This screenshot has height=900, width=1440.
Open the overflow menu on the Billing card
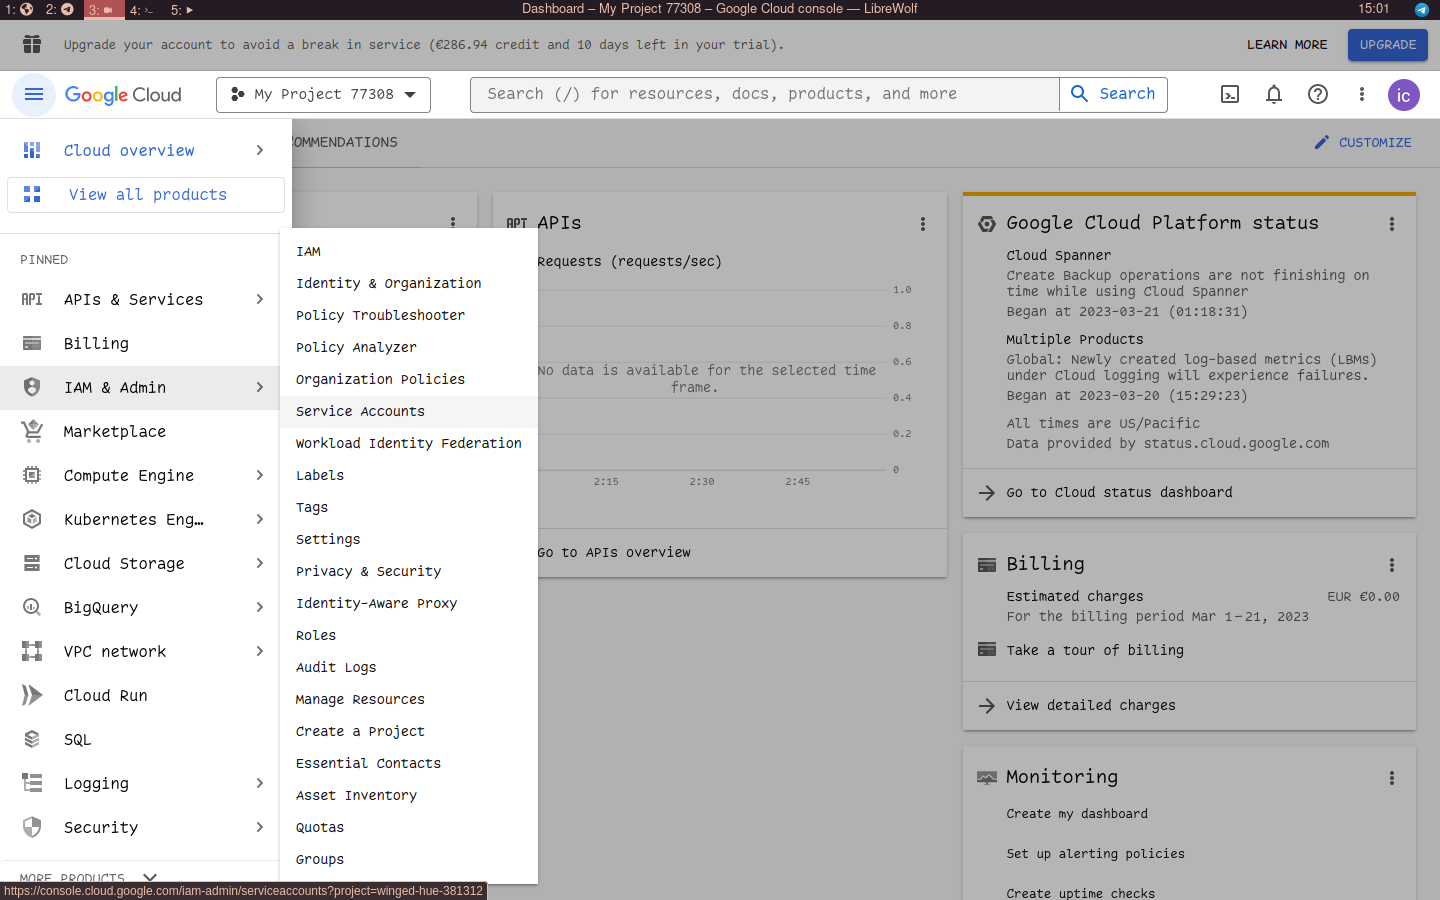point(1391,565)
